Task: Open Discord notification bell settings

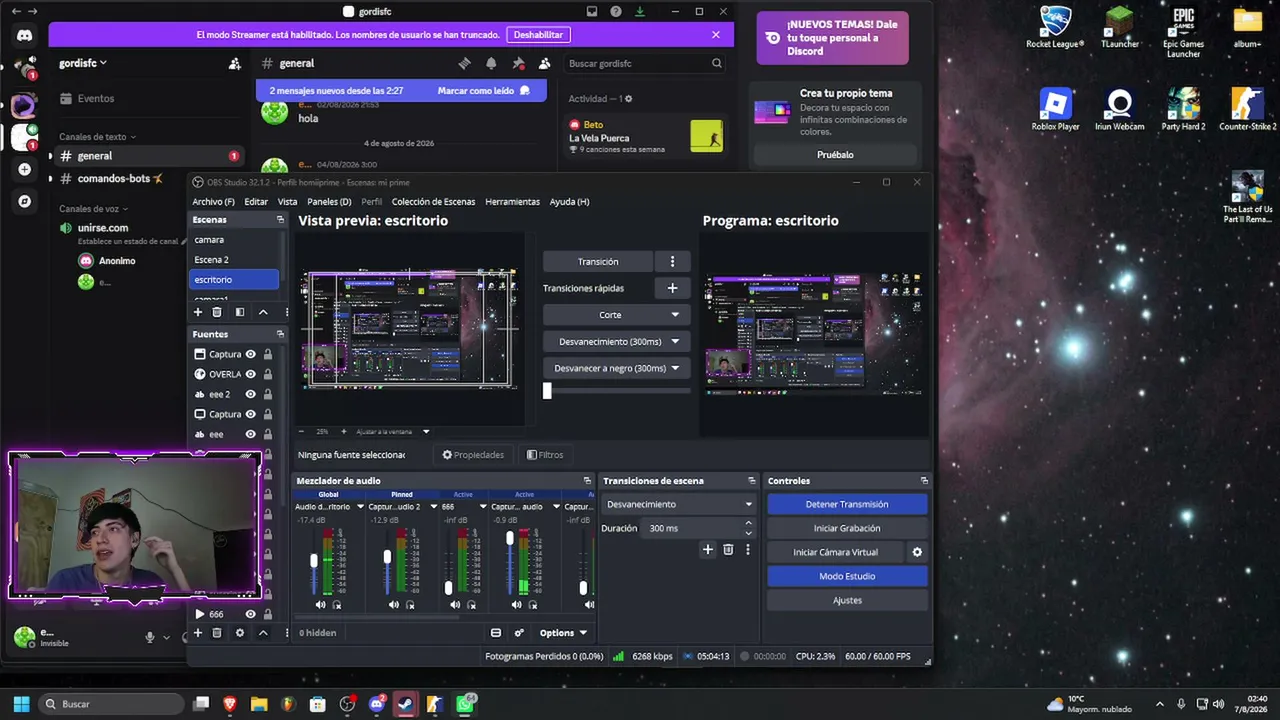Action: (491, 63)
